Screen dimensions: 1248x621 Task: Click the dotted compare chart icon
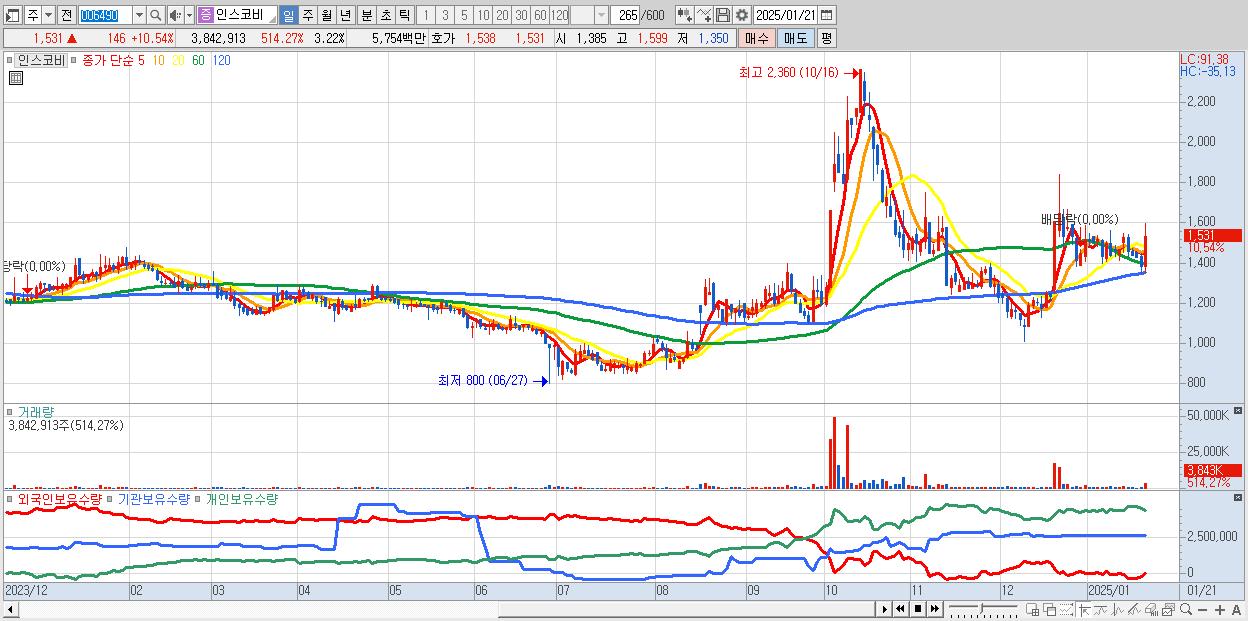coord(1066,609)
